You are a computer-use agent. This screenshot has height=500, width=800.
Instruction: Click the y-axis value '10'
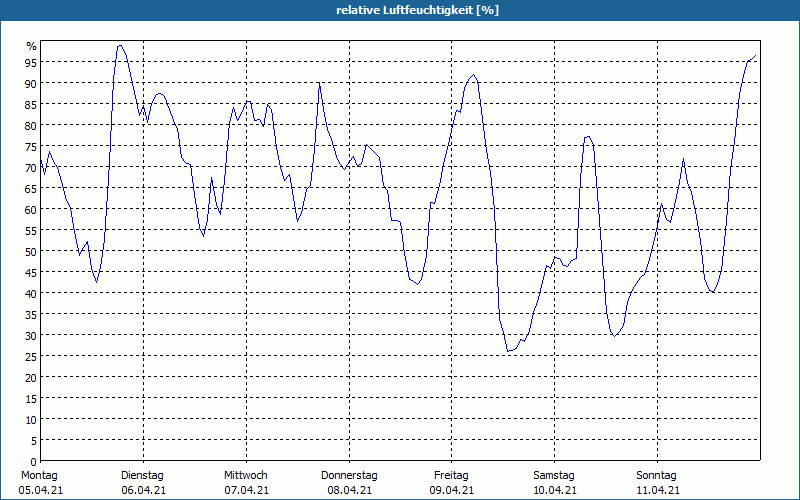(31, 419)
